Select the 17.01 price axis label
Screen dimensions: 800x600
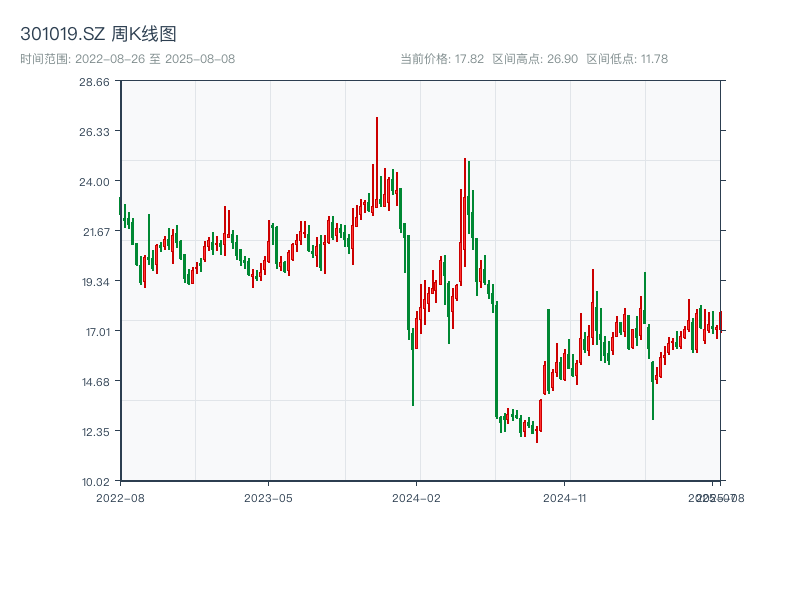point(94,332)
